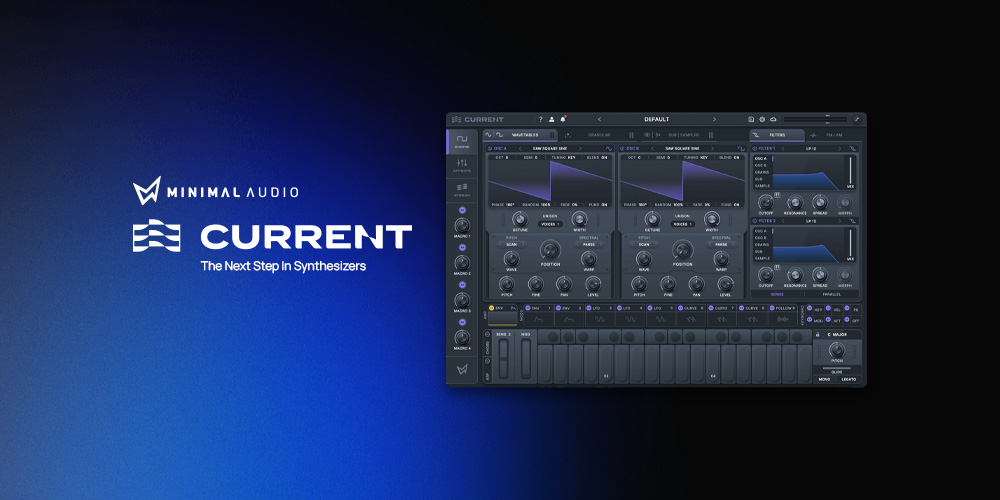Toggle Filter 1 power button
This screenshot has height=500, width=1000.
pos(754,149)
